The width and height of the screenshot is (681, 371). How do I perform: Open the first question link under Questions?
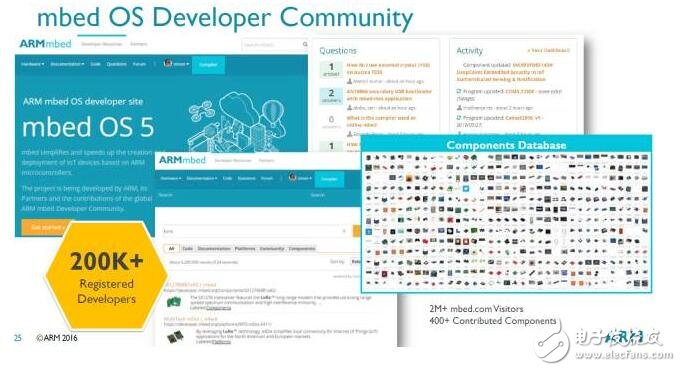388,68
